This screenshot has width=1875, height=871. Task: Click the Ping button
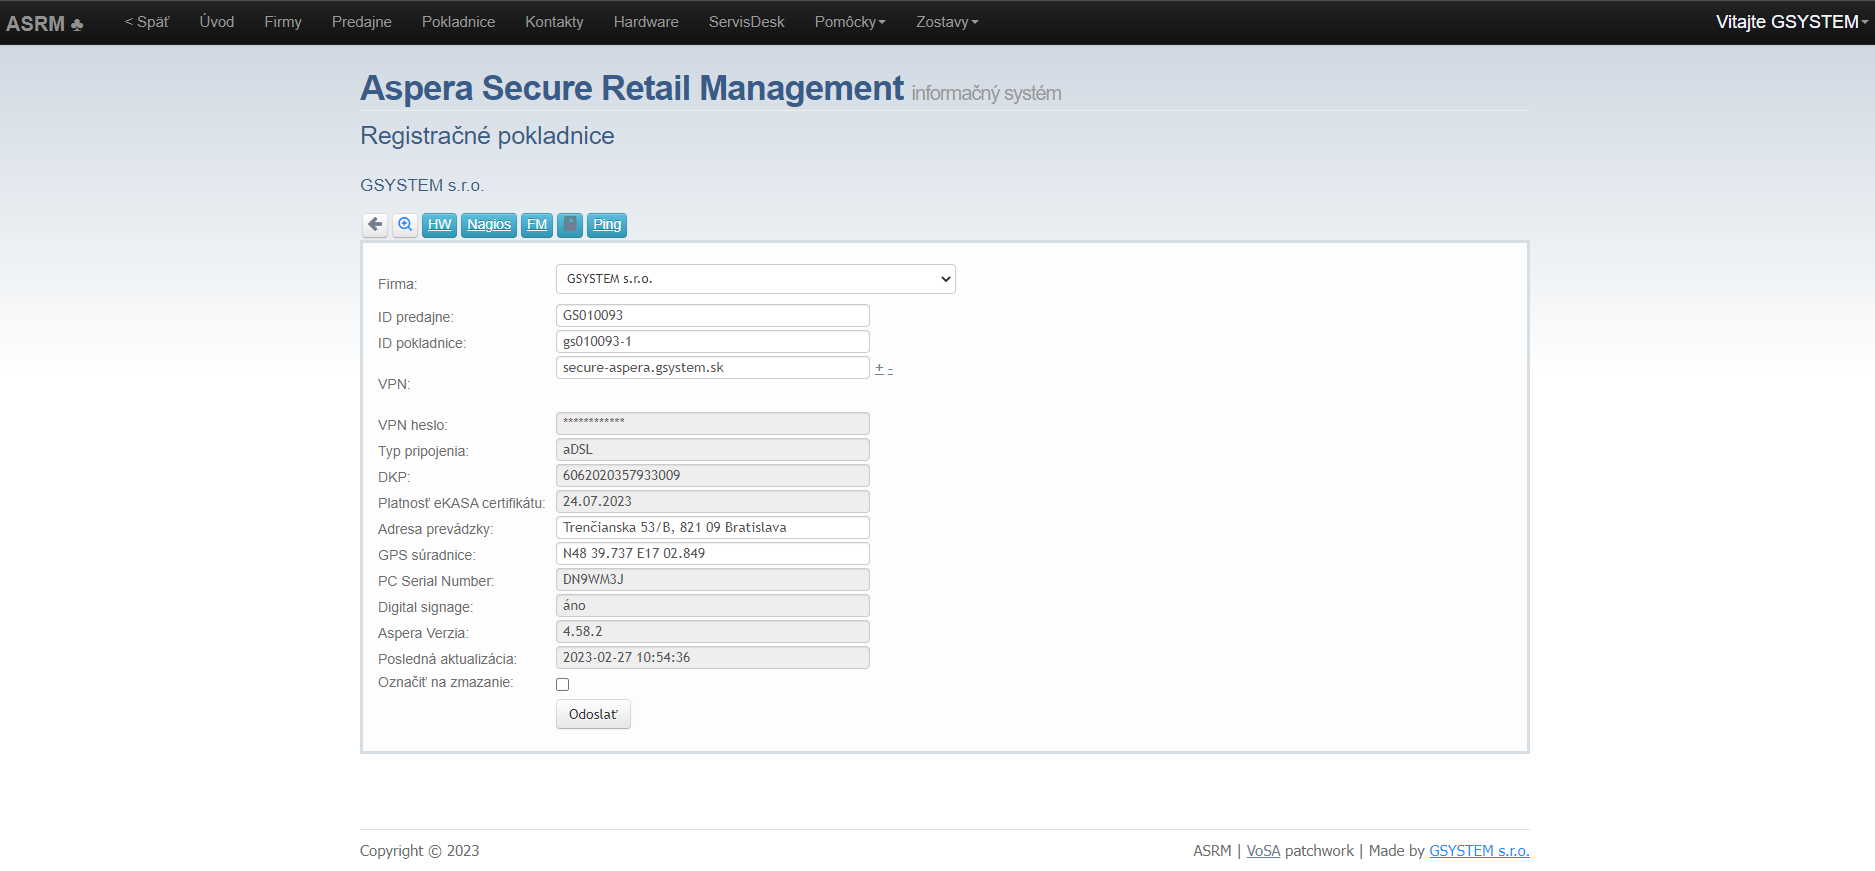(x=607, y=225)
